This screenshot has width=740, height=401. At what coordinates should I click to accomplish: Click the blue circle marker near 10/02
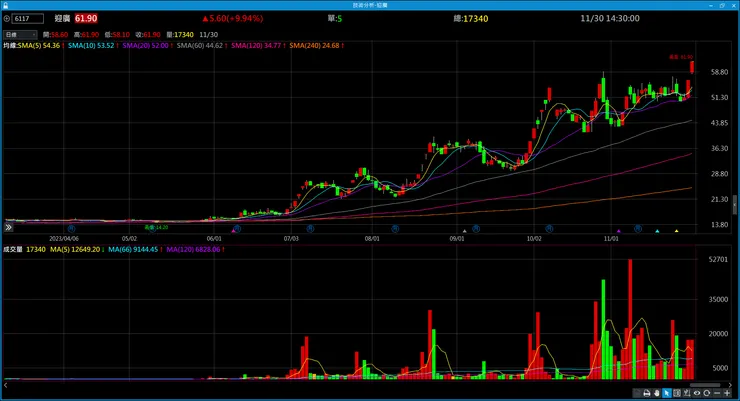[x=549, y=229]
